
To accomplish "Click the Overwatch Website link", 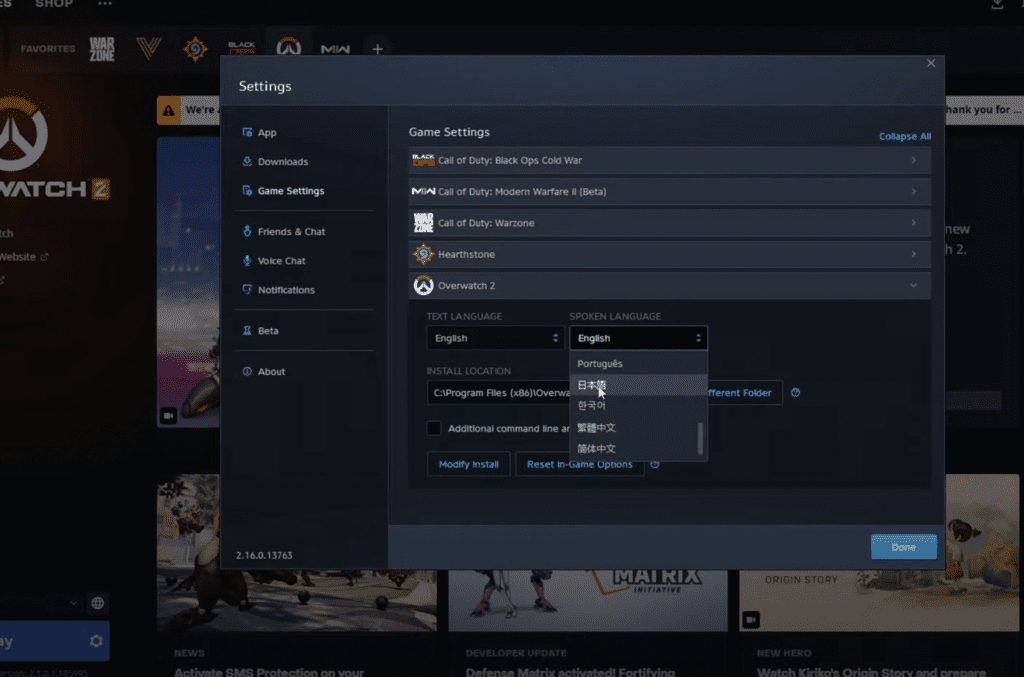I will tap(23, 257).
